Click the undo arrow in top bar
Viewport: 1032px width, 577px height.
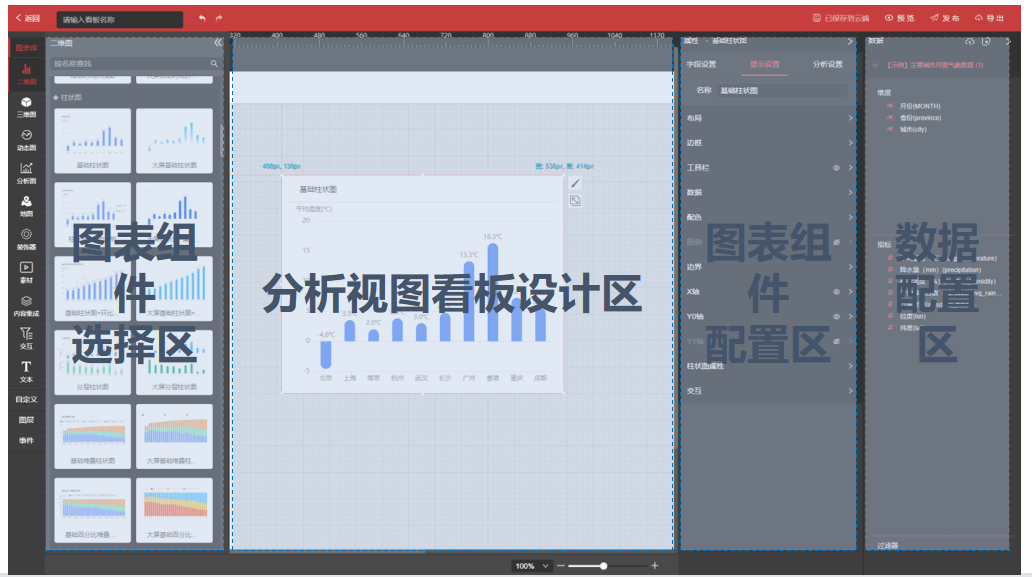202,18
